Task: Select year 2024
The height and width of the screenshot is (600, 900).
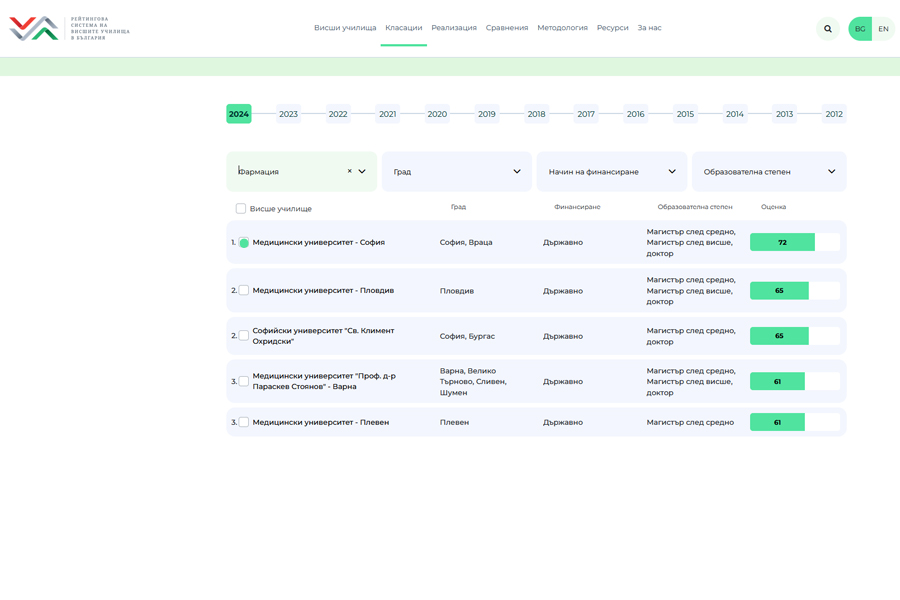Action: (239, 114)
